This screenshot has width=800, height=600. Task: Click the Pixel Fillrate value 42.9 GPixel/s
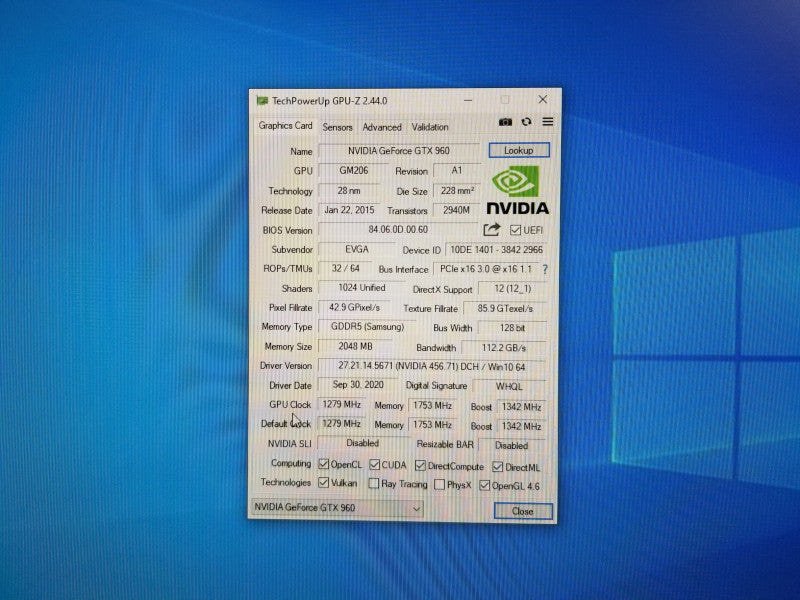(x=354, y=307)
